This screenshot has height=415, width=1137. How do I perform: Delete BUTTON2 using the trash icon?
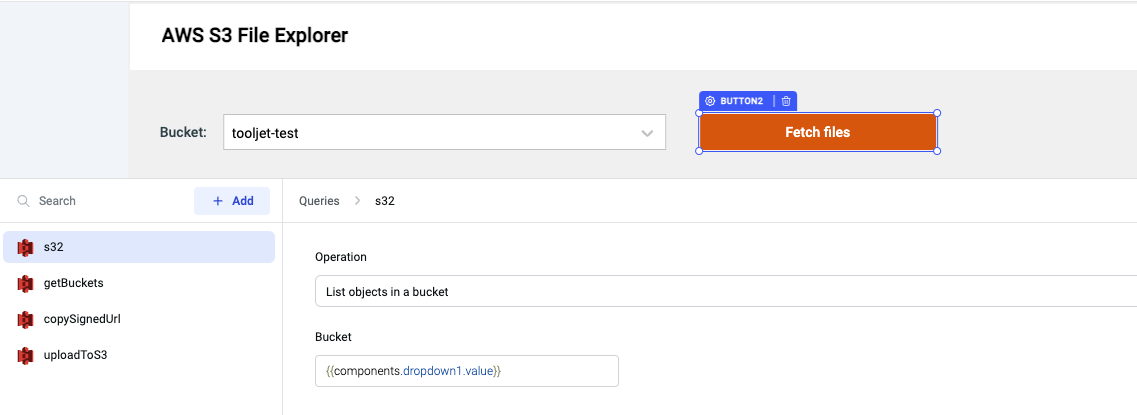[786, 101]
